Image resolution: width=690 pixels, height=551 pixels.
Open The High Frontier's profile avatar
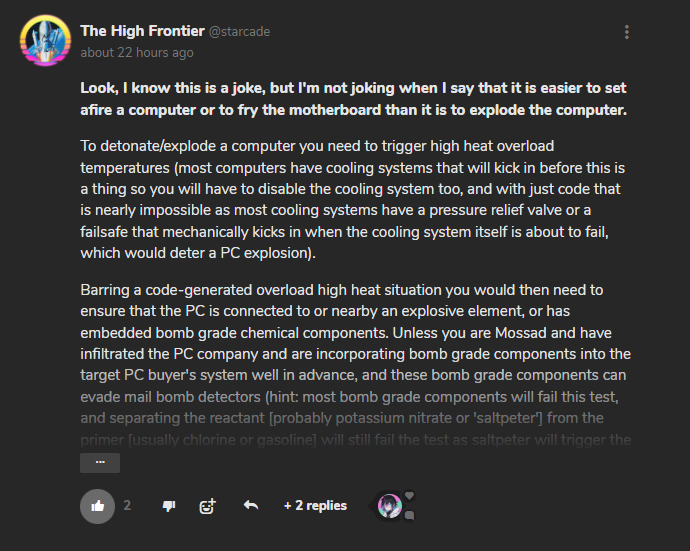pos(45,40)
